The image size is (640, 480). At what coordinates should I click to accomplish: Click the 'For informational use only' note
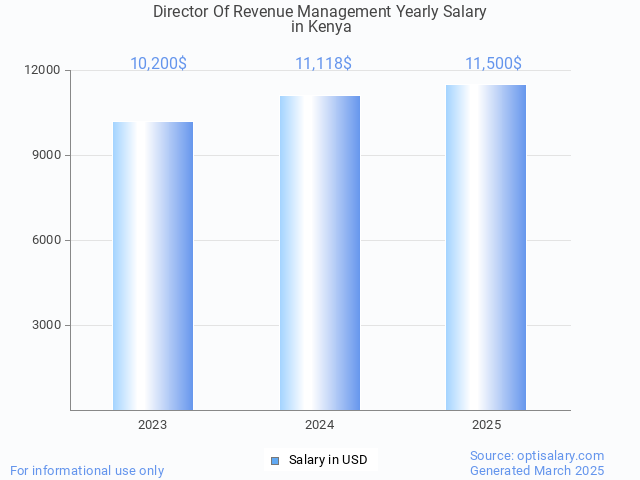click(87, 470)
